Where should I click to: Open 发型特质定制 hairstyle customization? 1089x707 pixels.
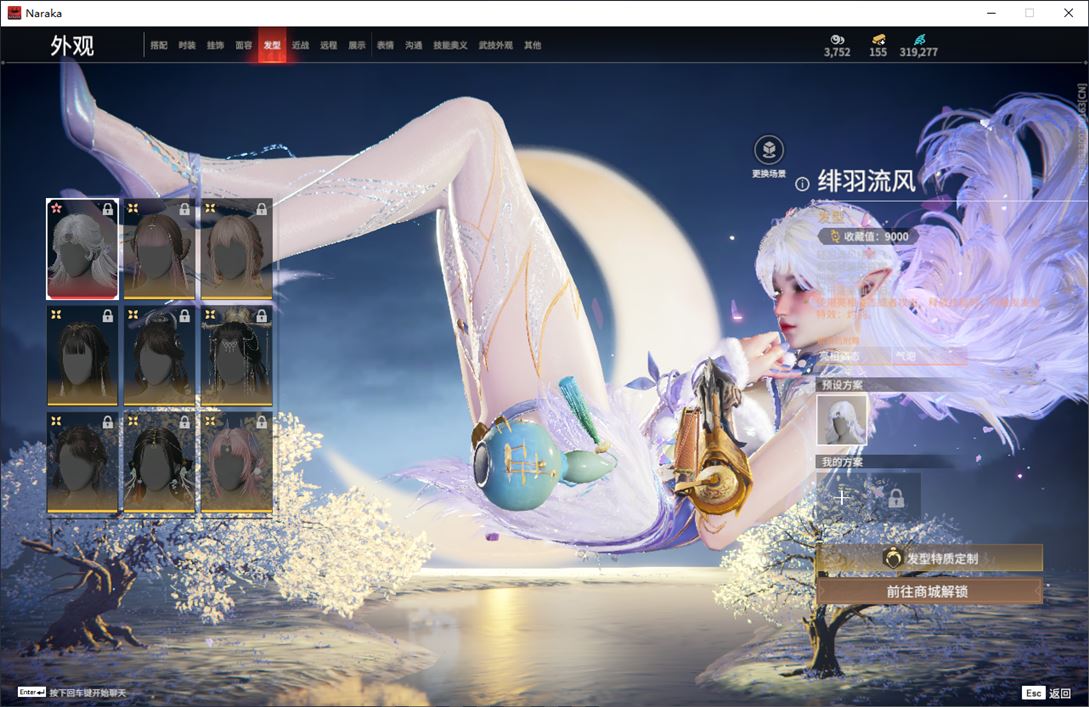point(929,558)
